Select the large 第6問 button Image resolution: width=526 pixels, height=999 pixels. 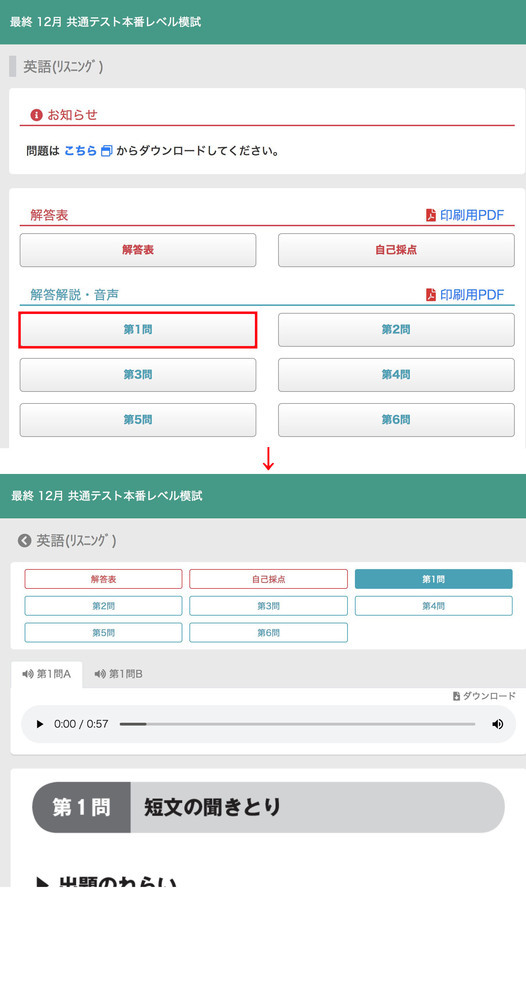(396, 420)
